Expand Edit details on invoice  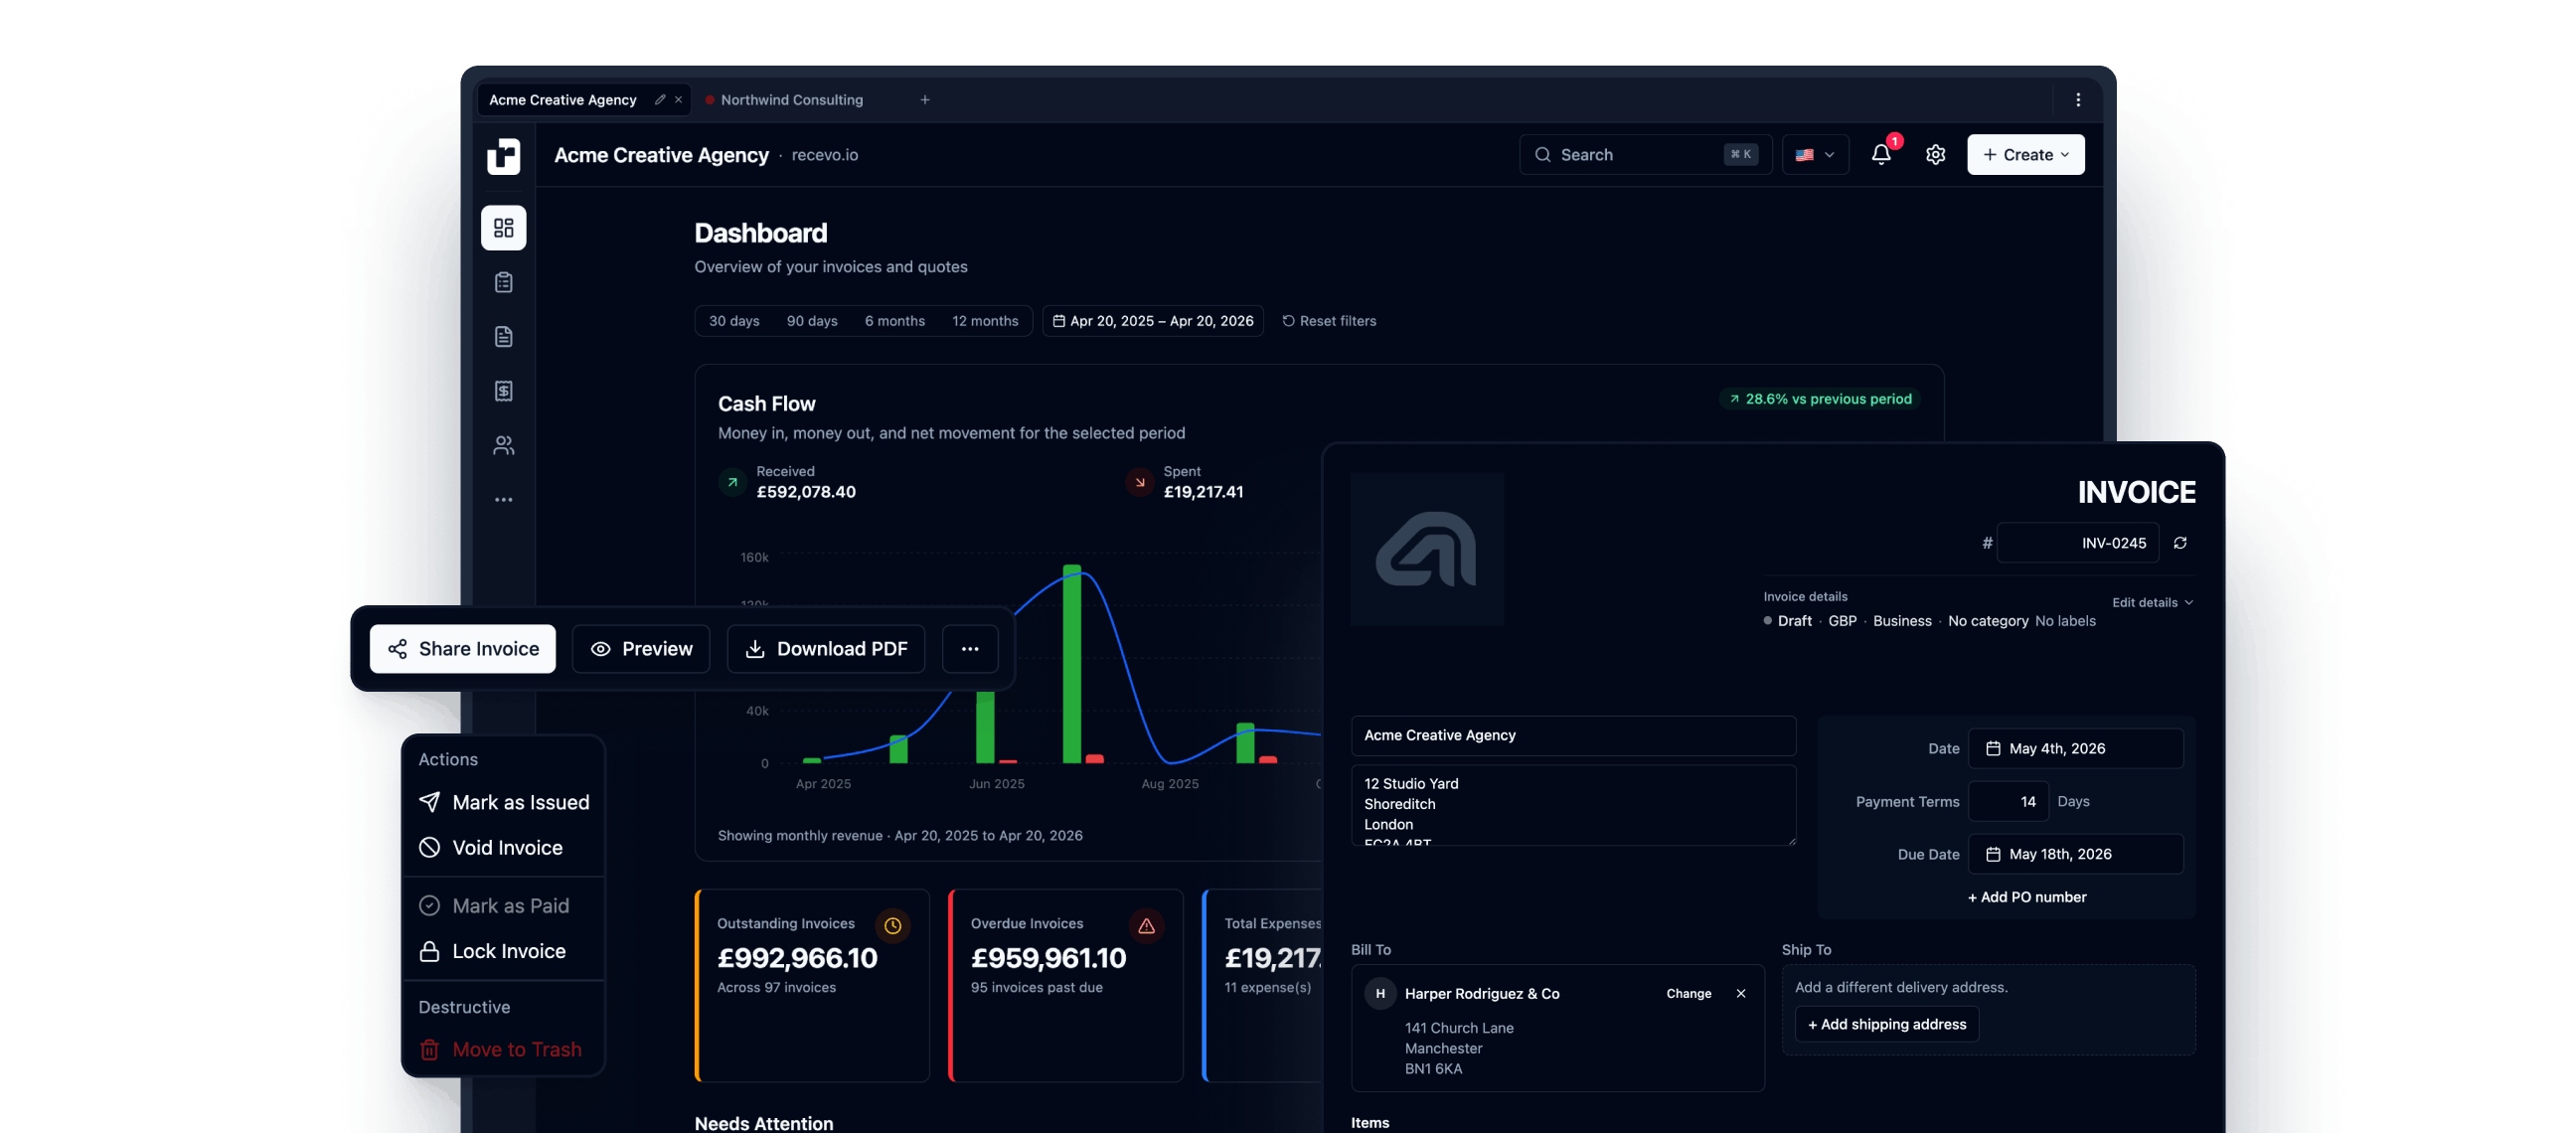point(2151,602)
